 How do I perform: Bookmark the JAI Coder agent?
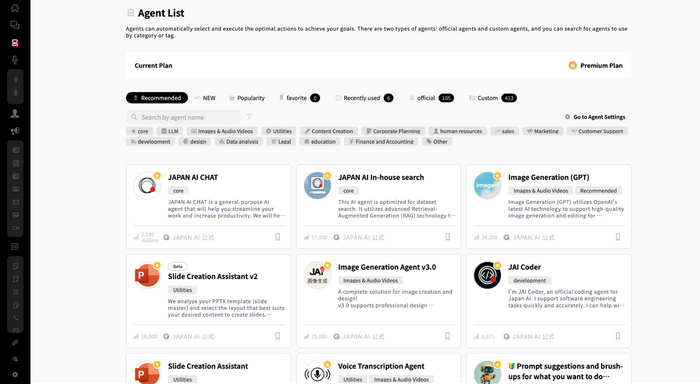click(618, 336)
